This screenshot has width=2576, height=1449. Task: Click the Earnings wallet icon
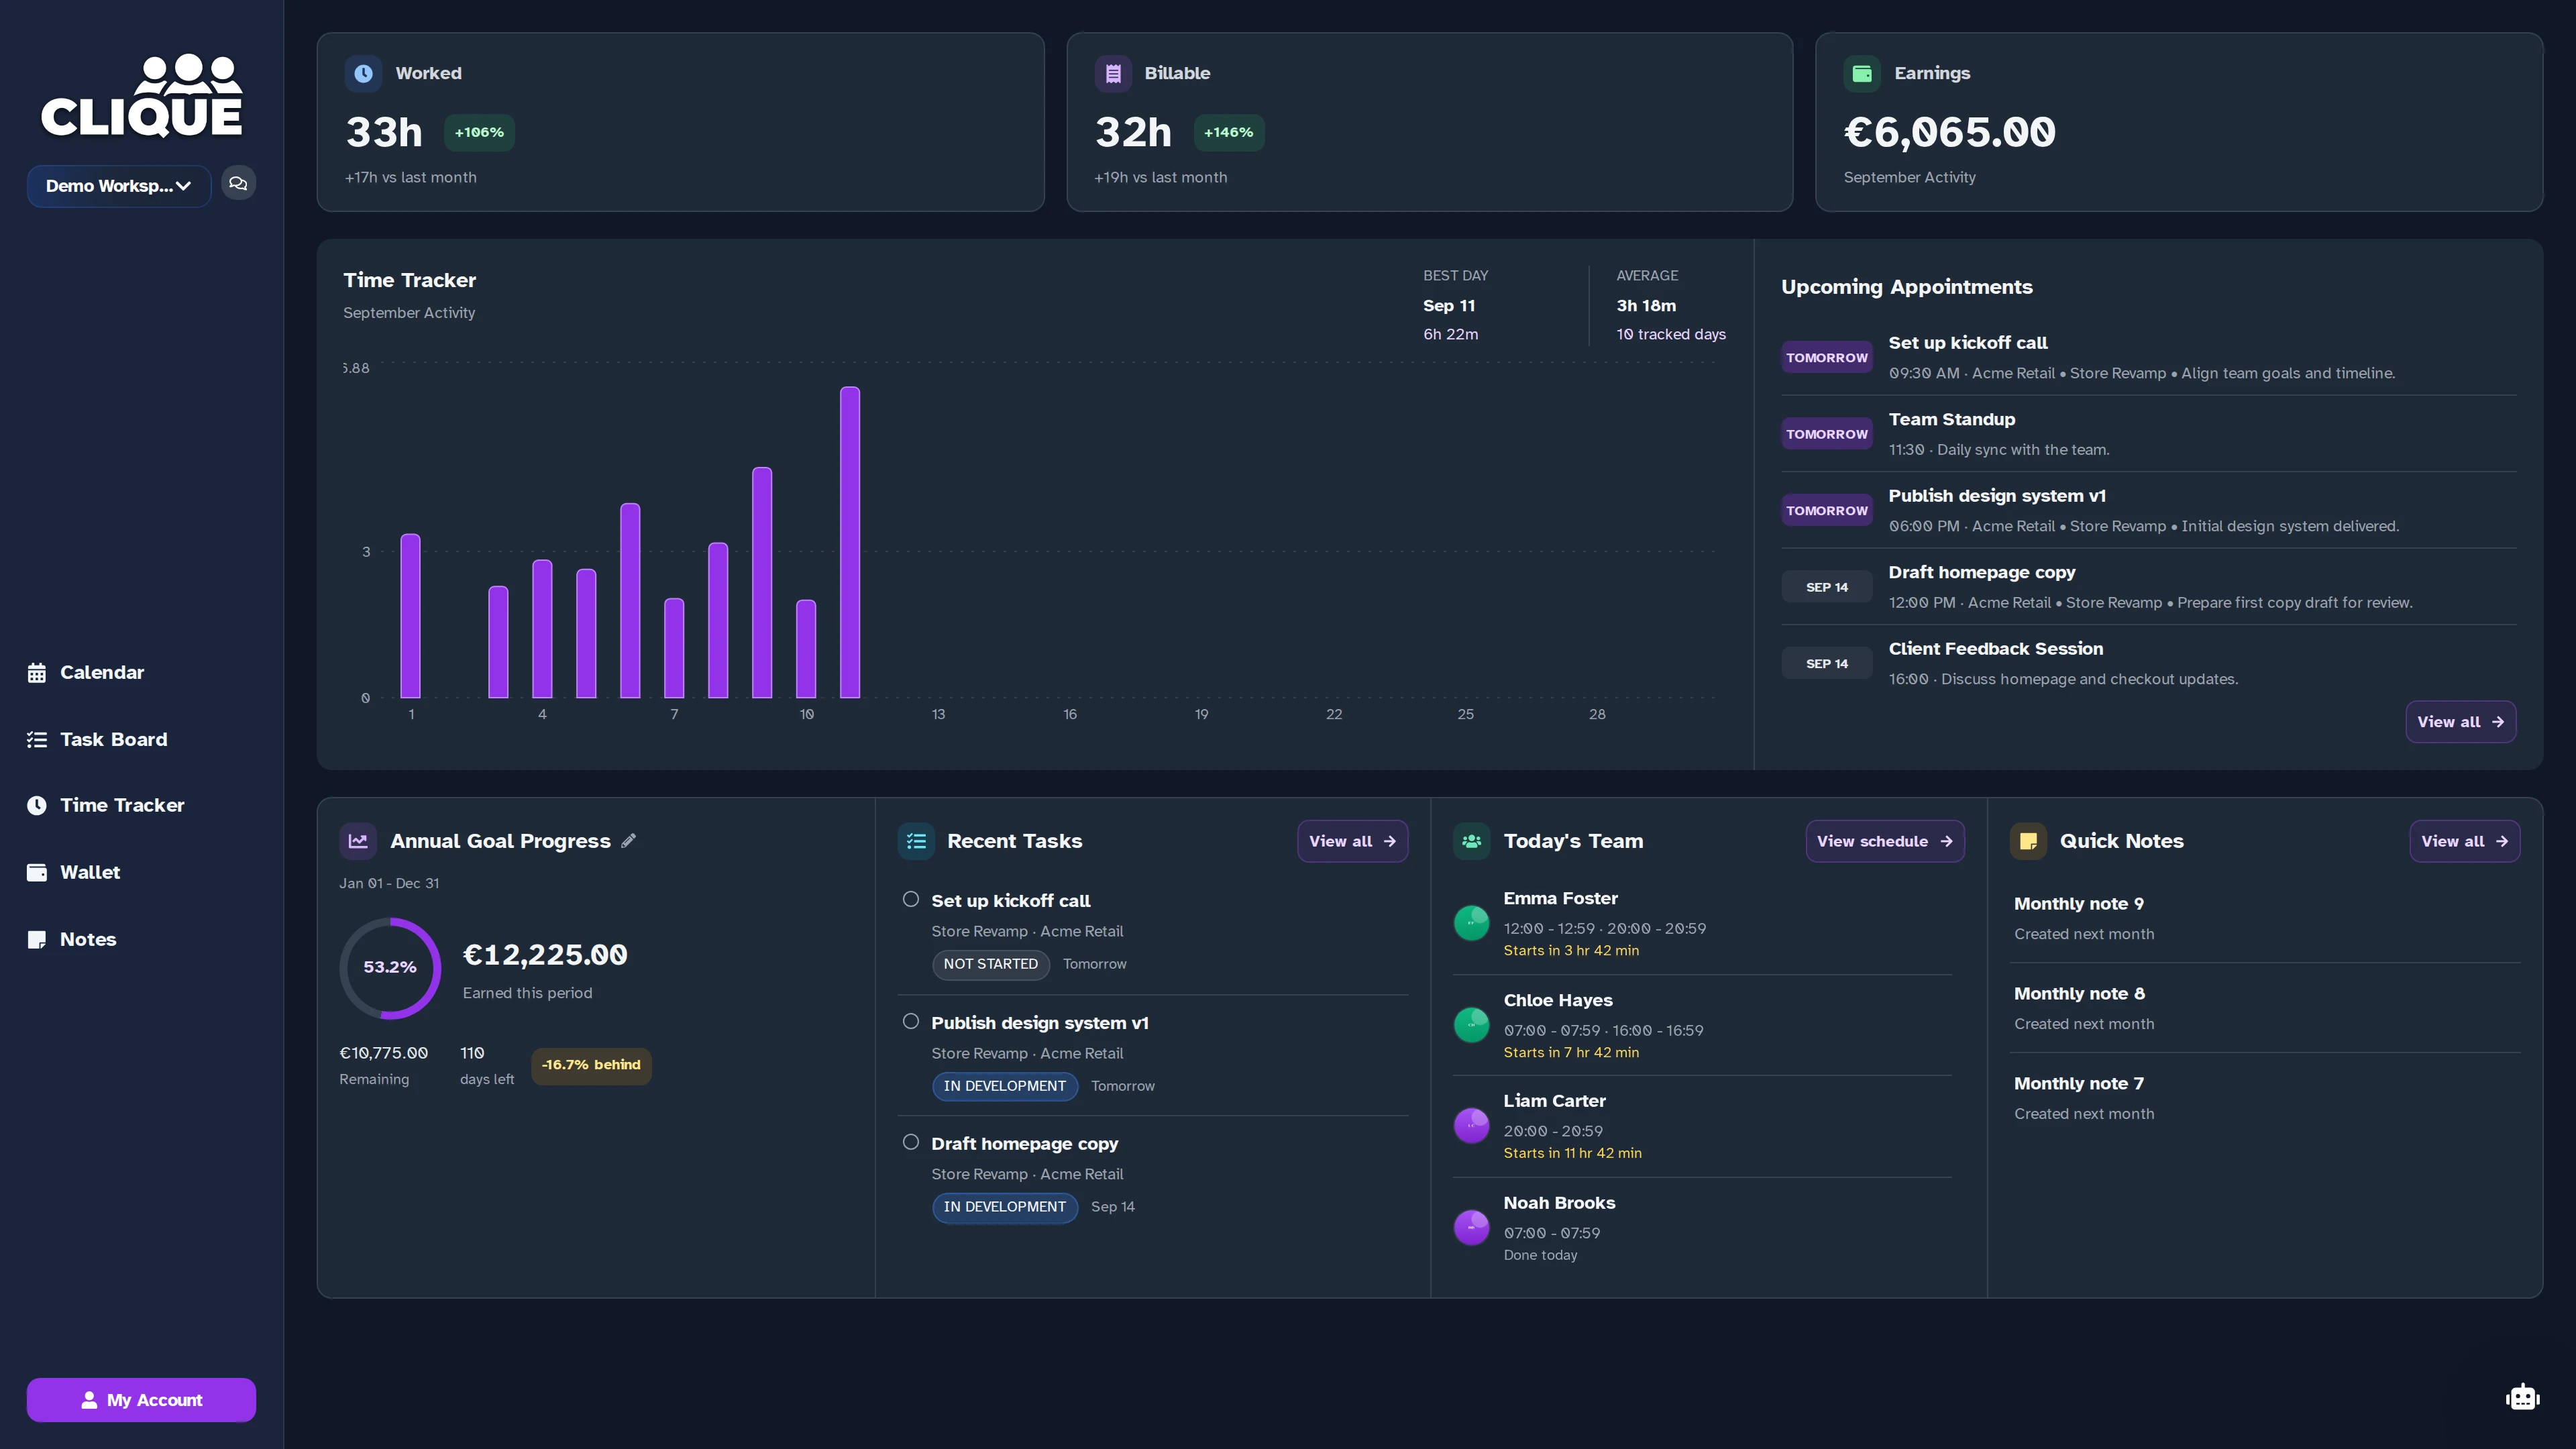(x=1862, y=73)
